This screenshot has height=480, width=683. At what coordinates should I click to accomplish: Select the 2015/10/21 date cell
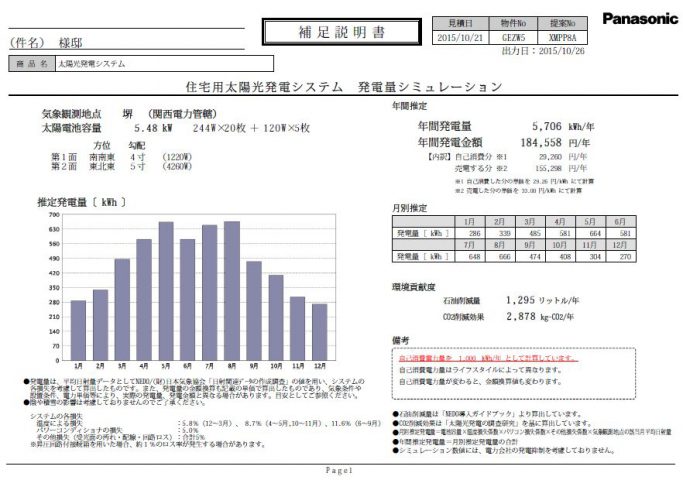[460, 37]
